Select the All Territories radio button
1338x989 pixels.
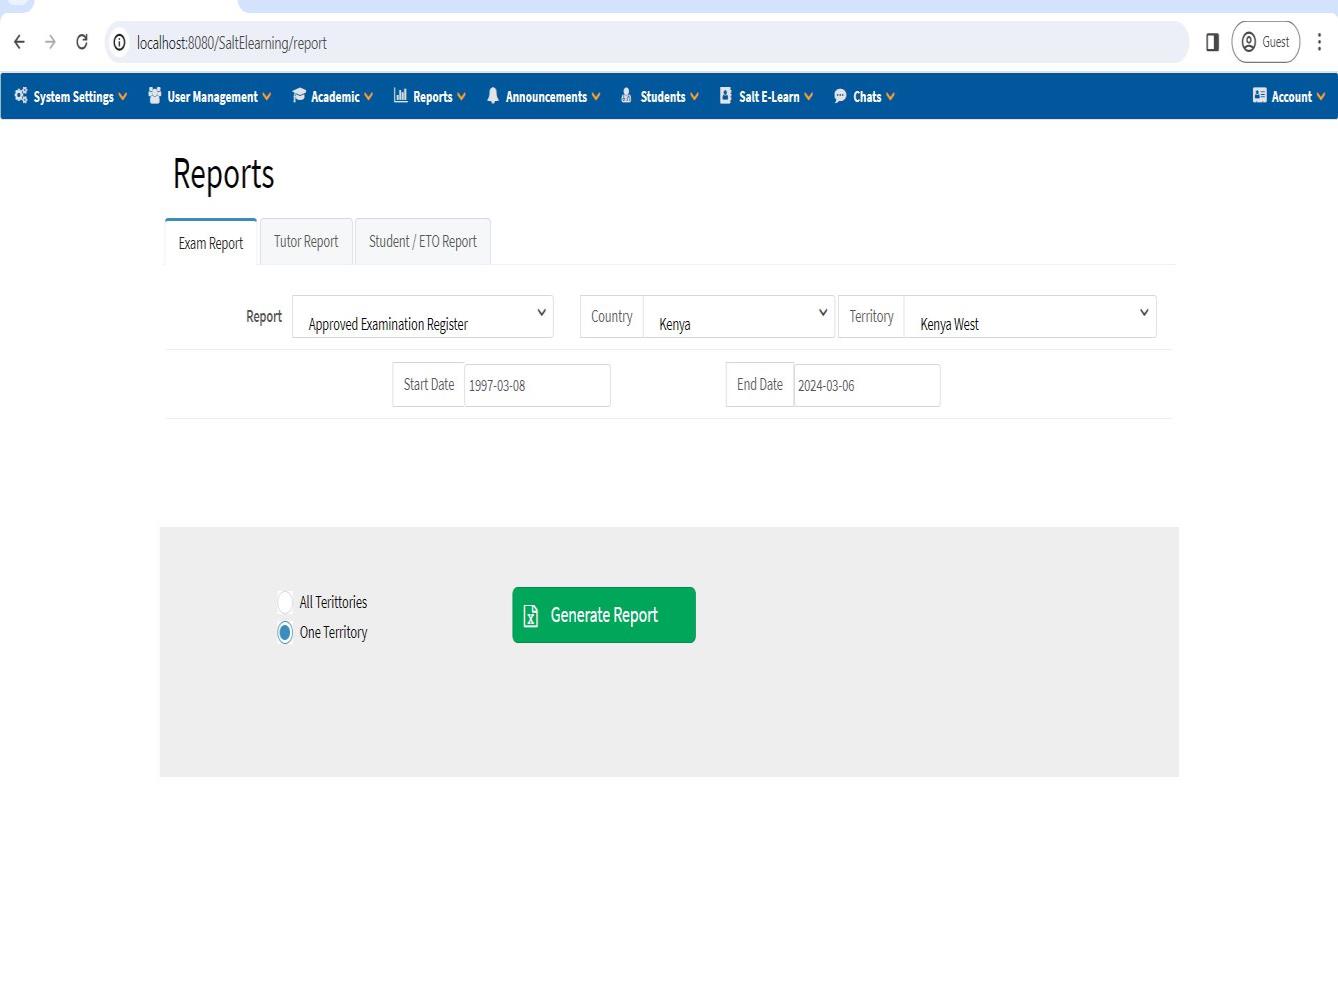[285, 602]
